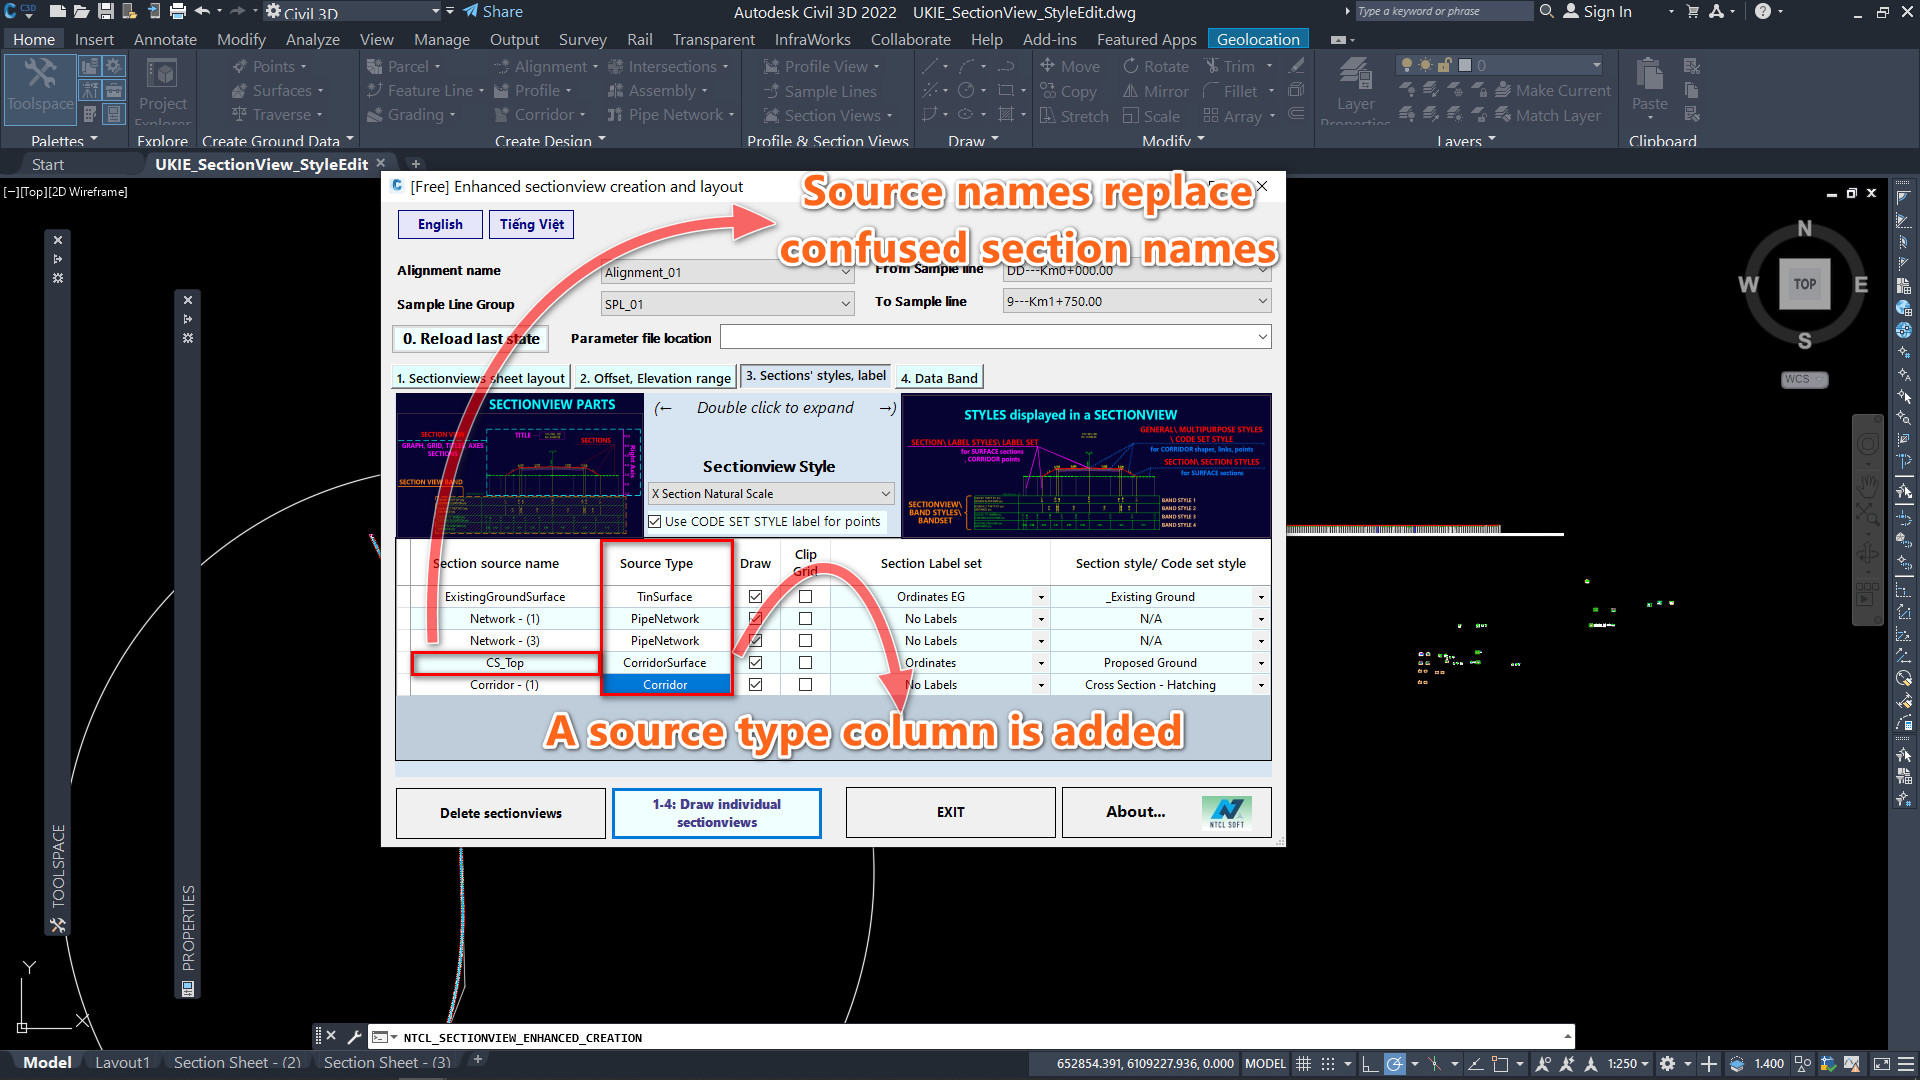1920x1080 pixels.
Task: Click the TOP face of ViewCube
Action: [x=1804, y=284]
